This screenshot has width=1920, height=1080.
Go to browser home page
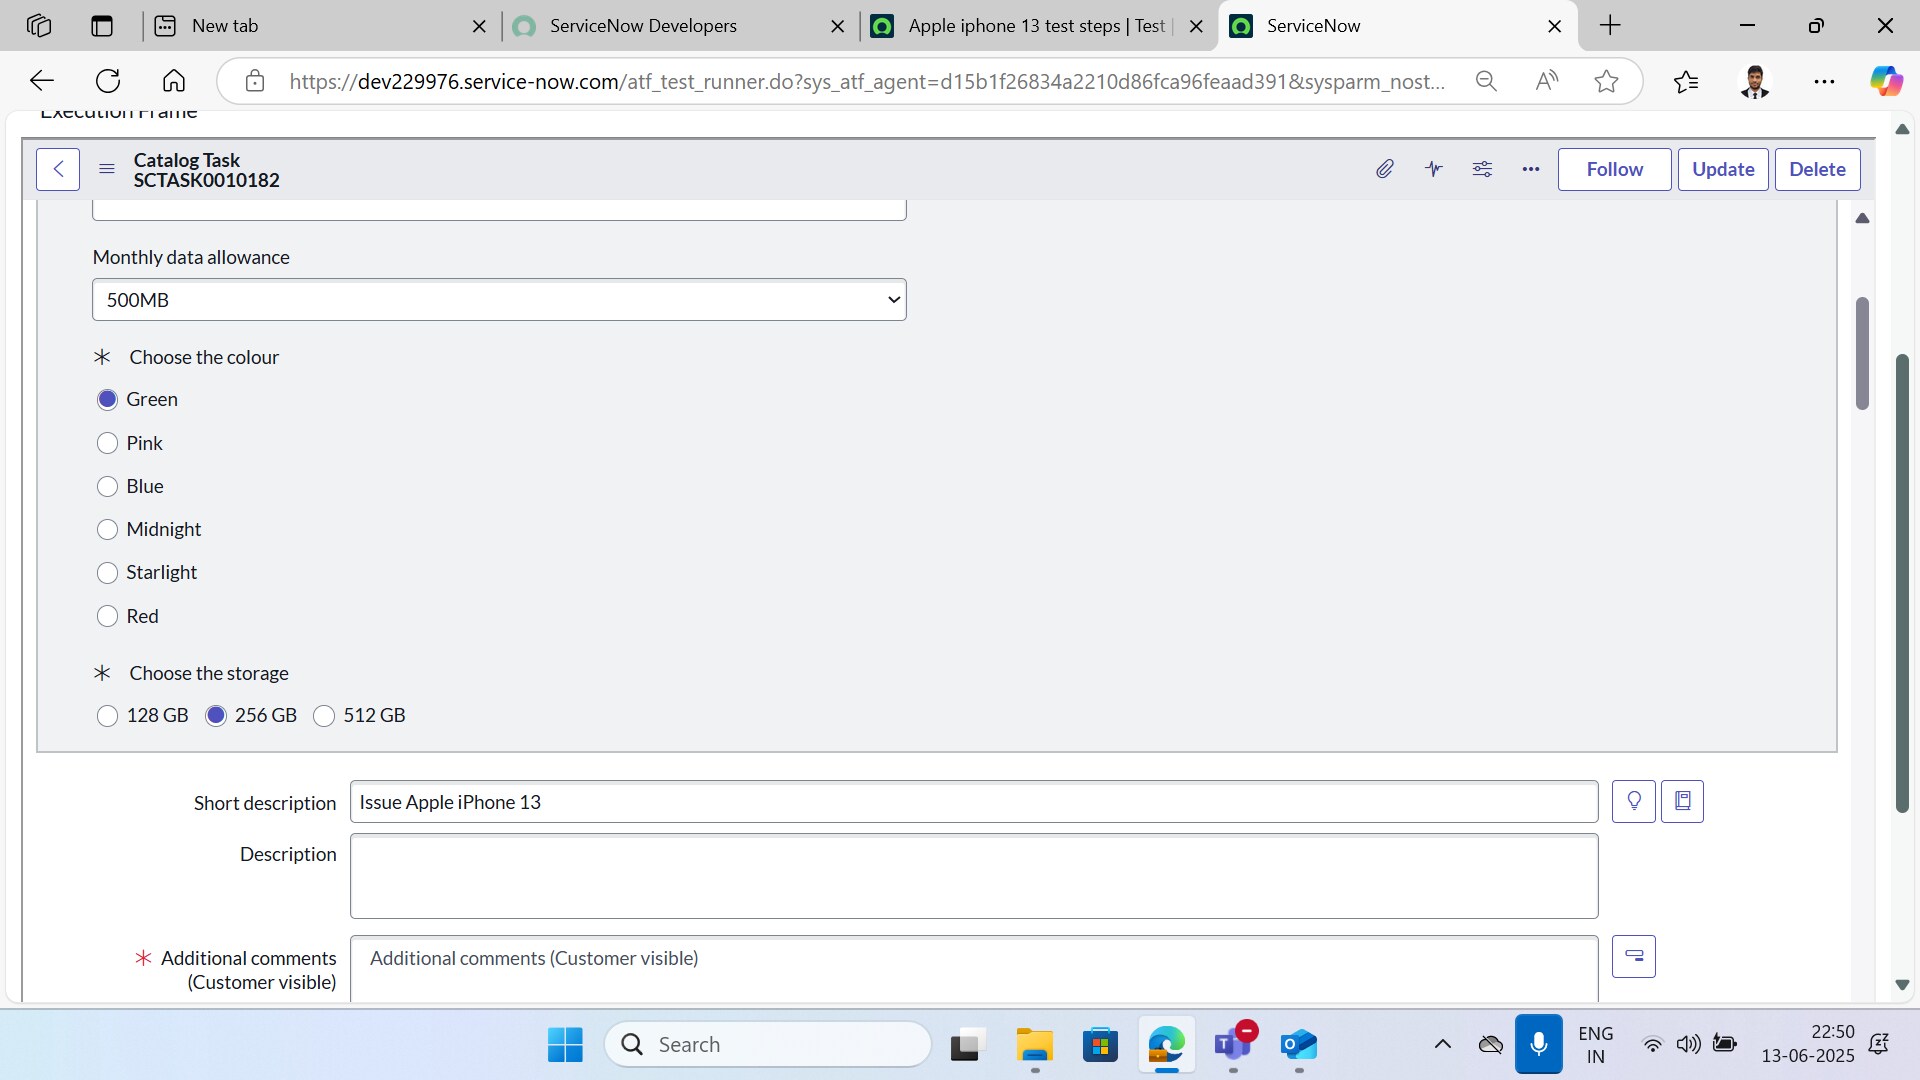[174, 81]
